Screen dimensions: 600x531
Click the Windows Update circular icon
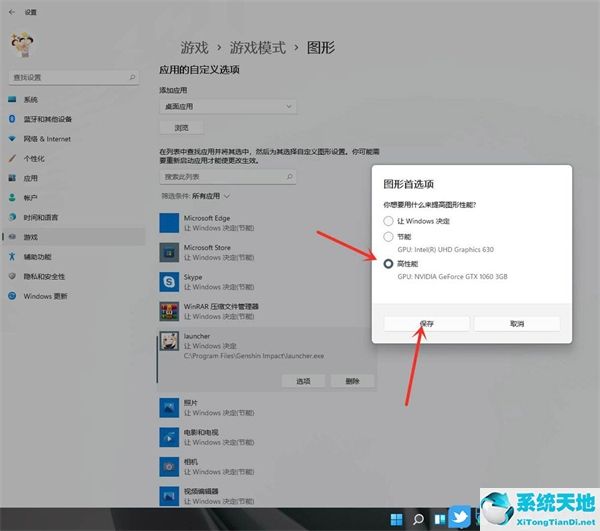[x=12, y=296]
